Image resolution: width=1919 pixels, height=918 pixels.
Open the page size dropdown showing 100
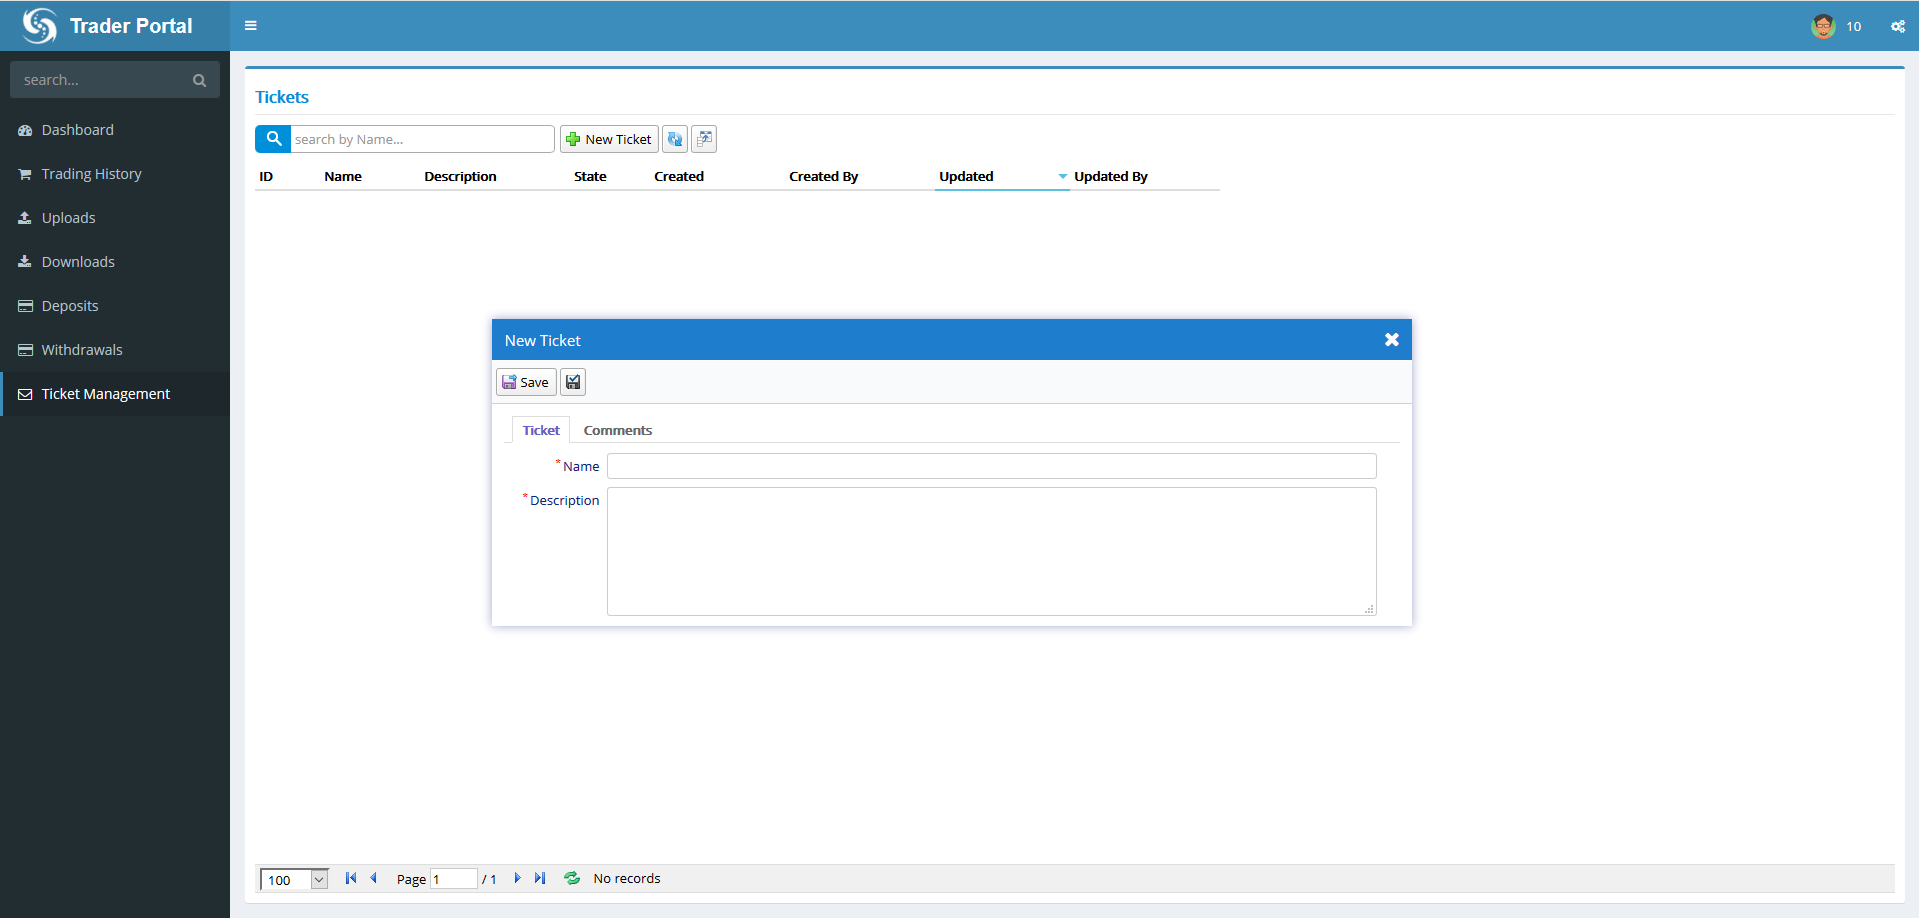[x=319, y=880]
